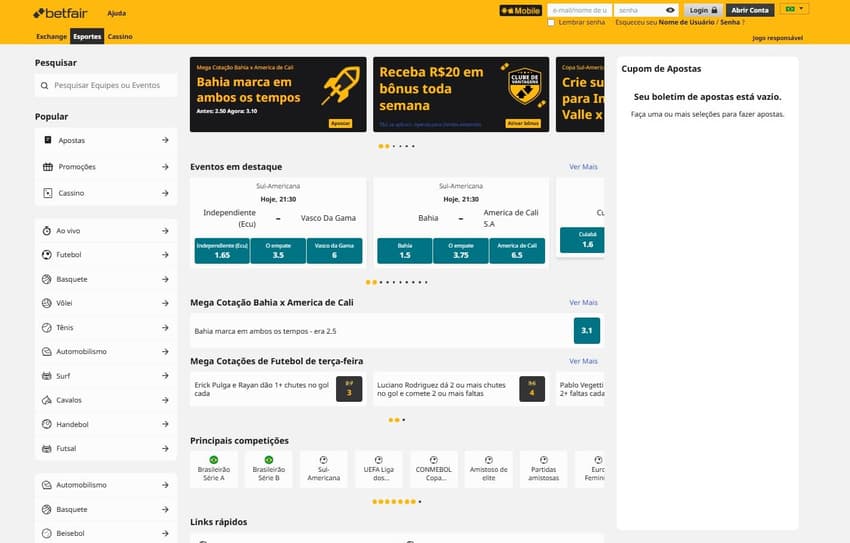Click the forgotten Nome de Usuário link

684,22
